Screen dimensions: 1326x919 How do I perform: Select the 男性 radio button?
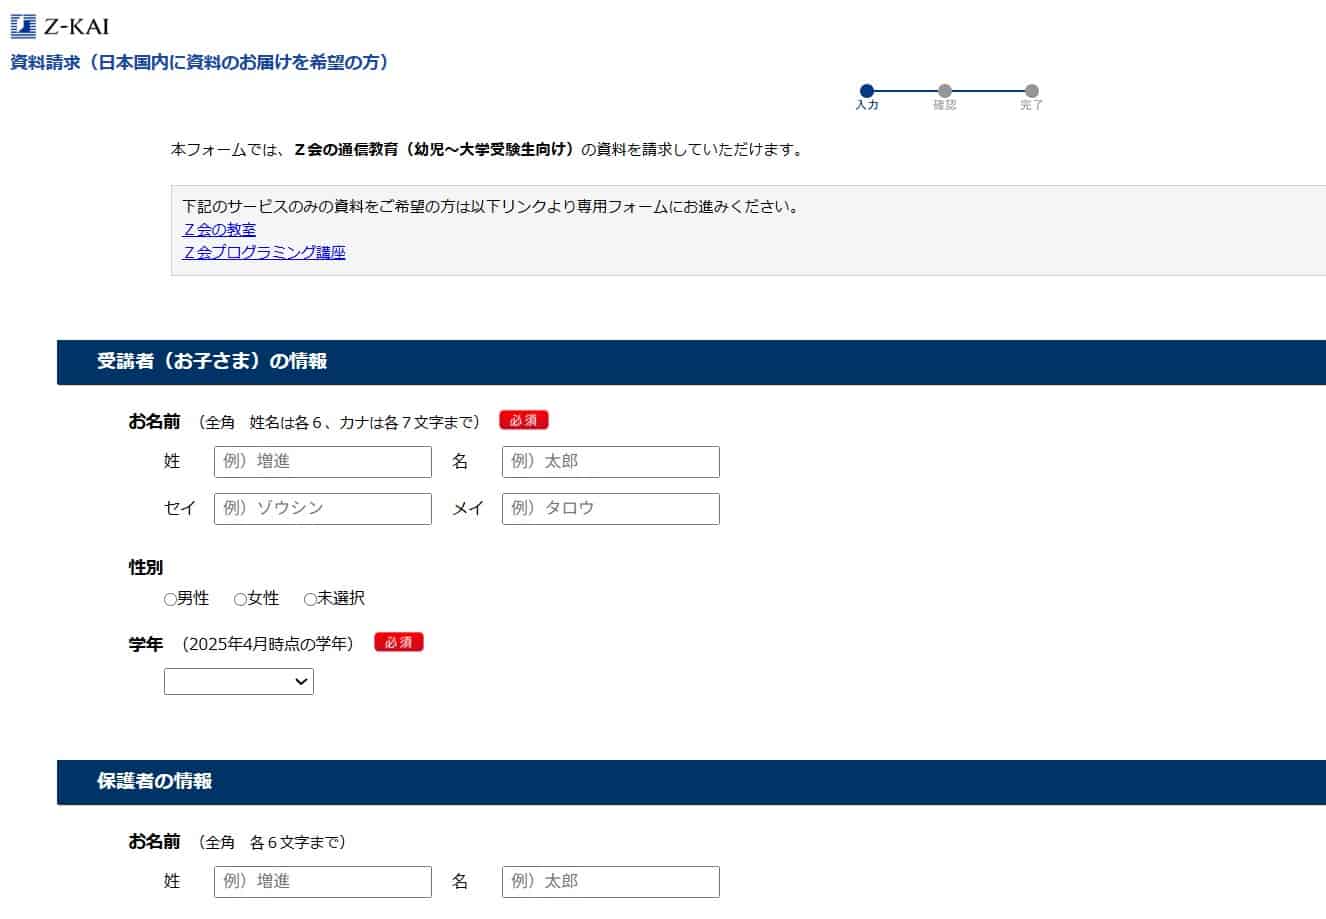pyautogui.click(x=170, y=600)
